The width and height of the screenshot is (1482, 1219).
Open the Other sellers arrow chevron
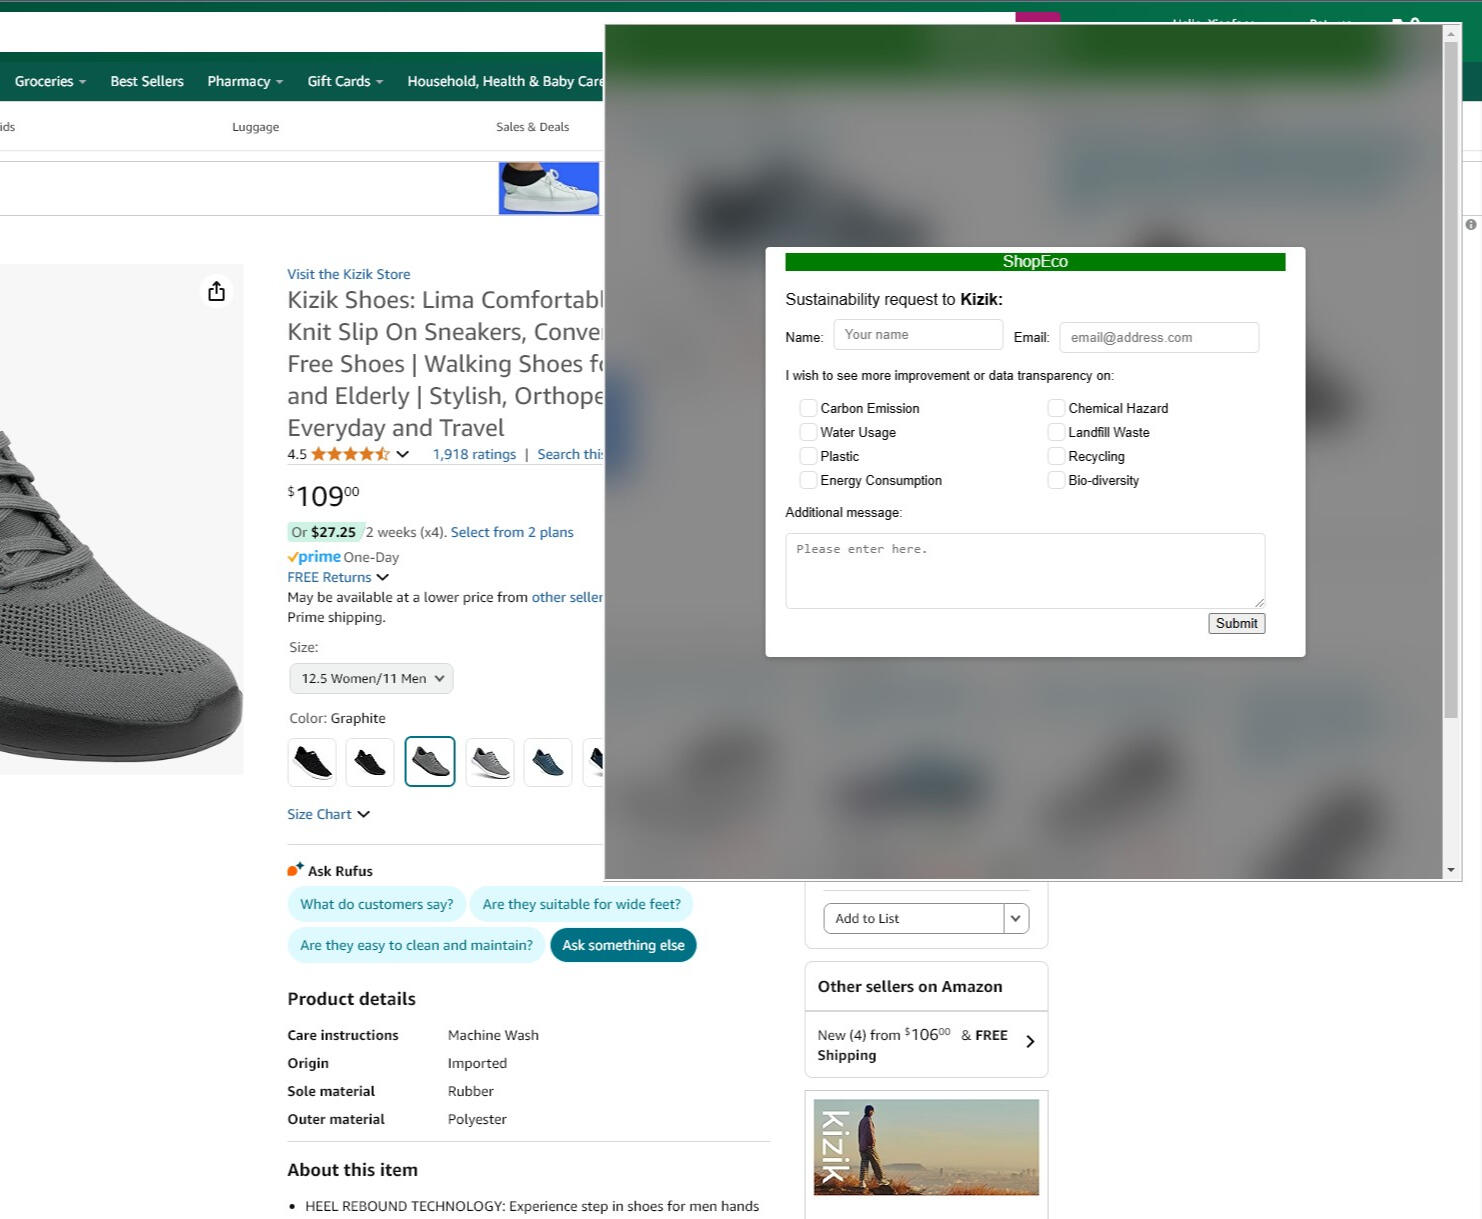coord(1030,1042)
